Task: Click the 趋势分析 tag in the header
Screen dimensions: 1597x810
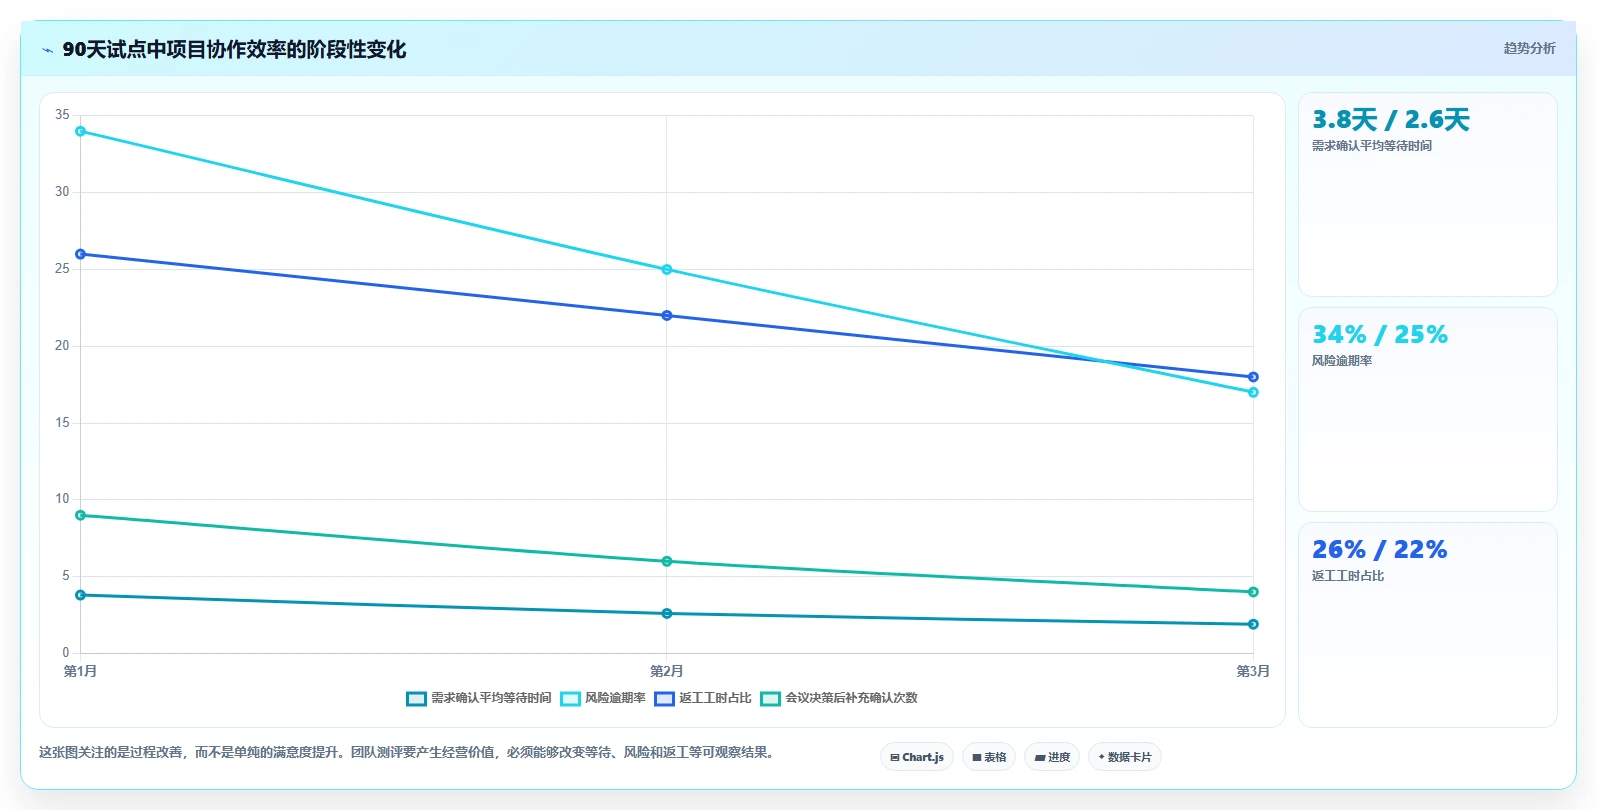Action: coord(1529,48)
